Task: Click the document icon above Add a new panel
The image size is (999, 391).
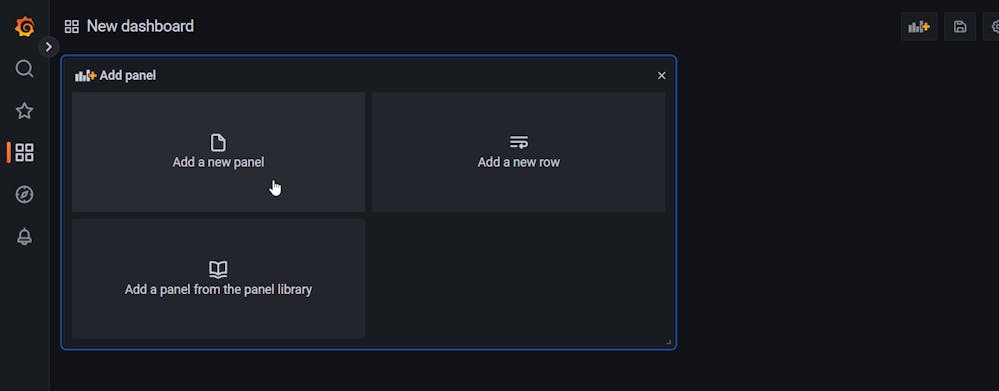Action: click(x=218, y=143)
